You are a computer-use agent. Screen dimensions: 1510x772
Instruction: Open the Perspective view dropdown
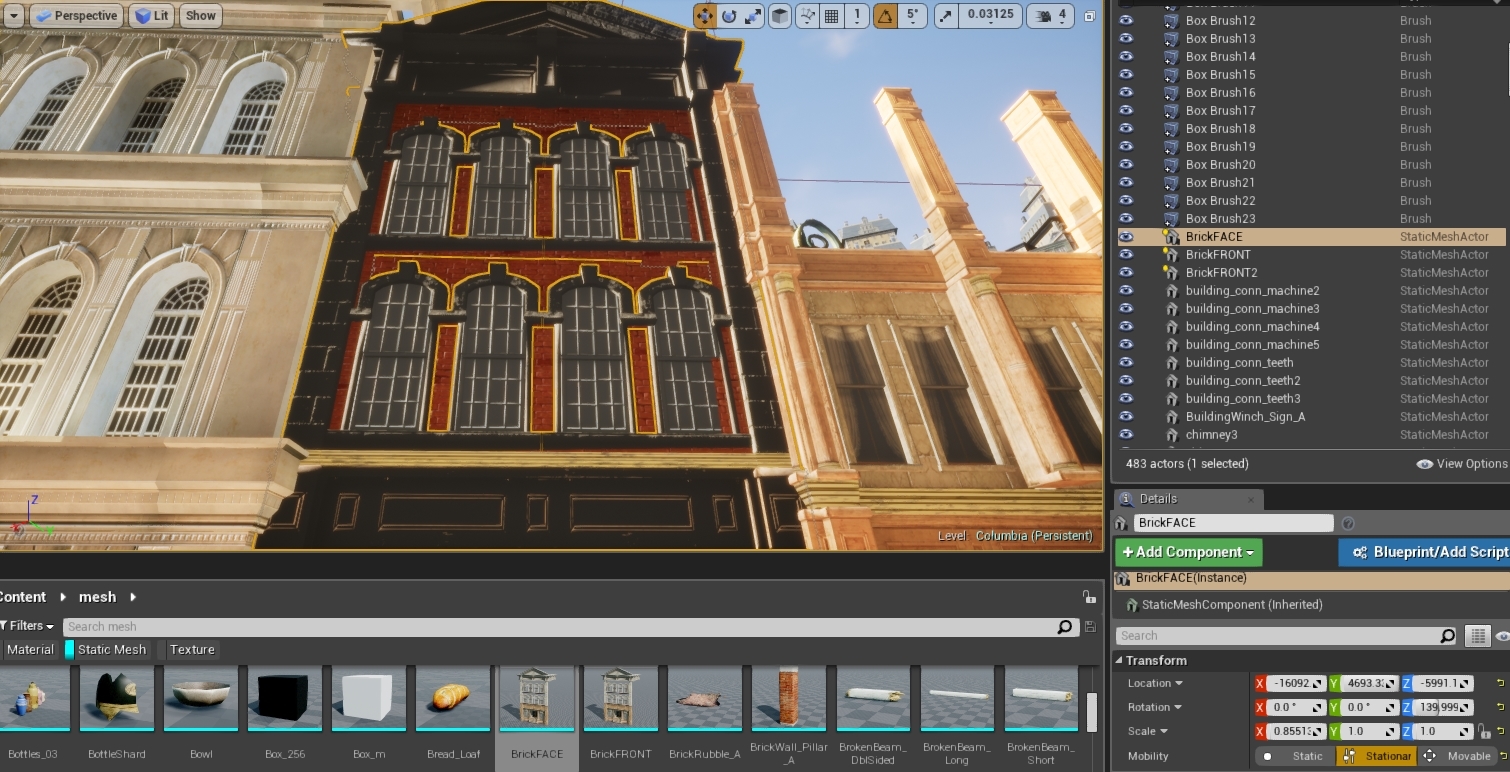[x=77, y=15]
